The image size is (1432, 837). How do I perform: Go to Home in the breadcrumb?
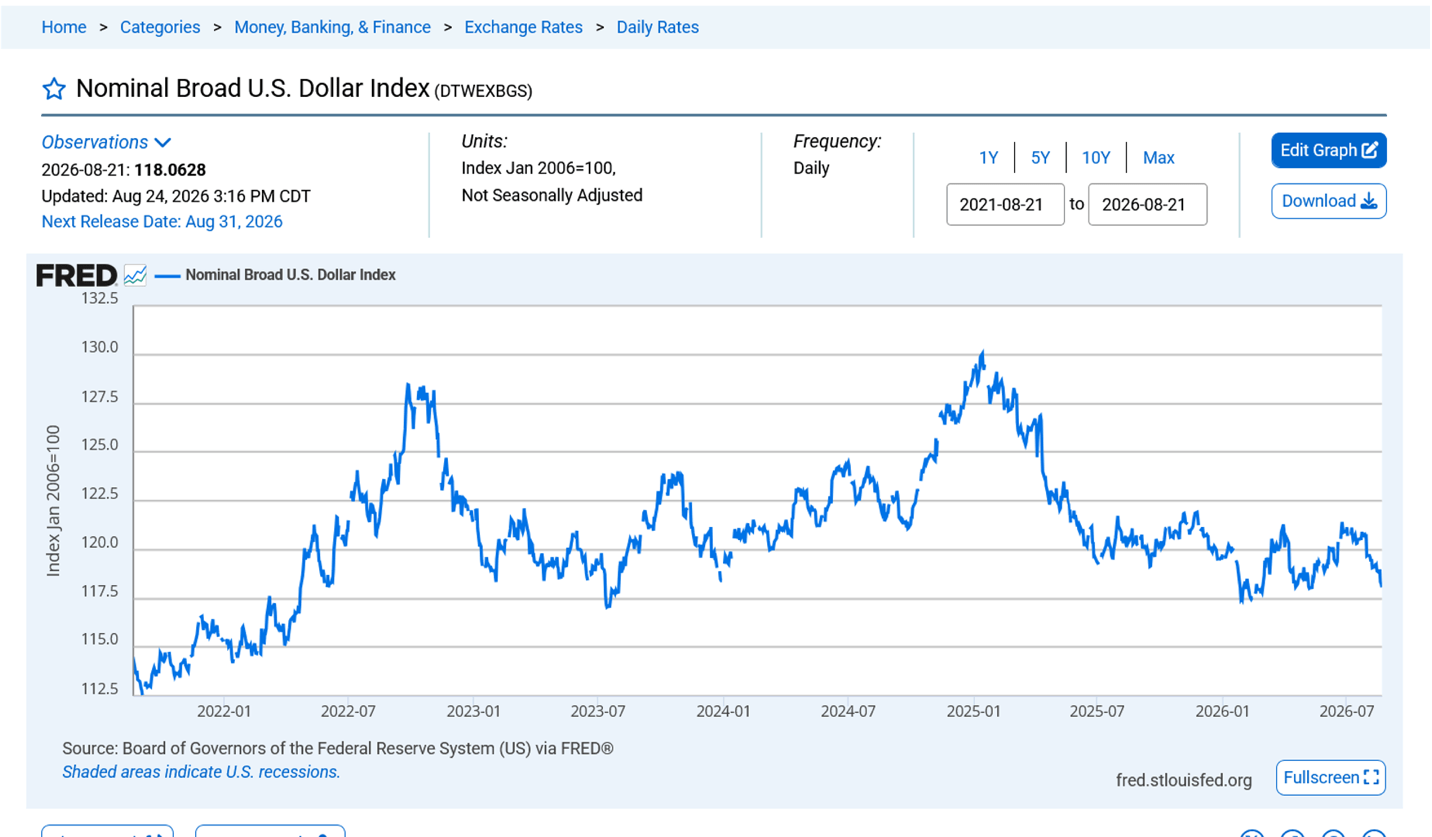(x=64, y=27)
